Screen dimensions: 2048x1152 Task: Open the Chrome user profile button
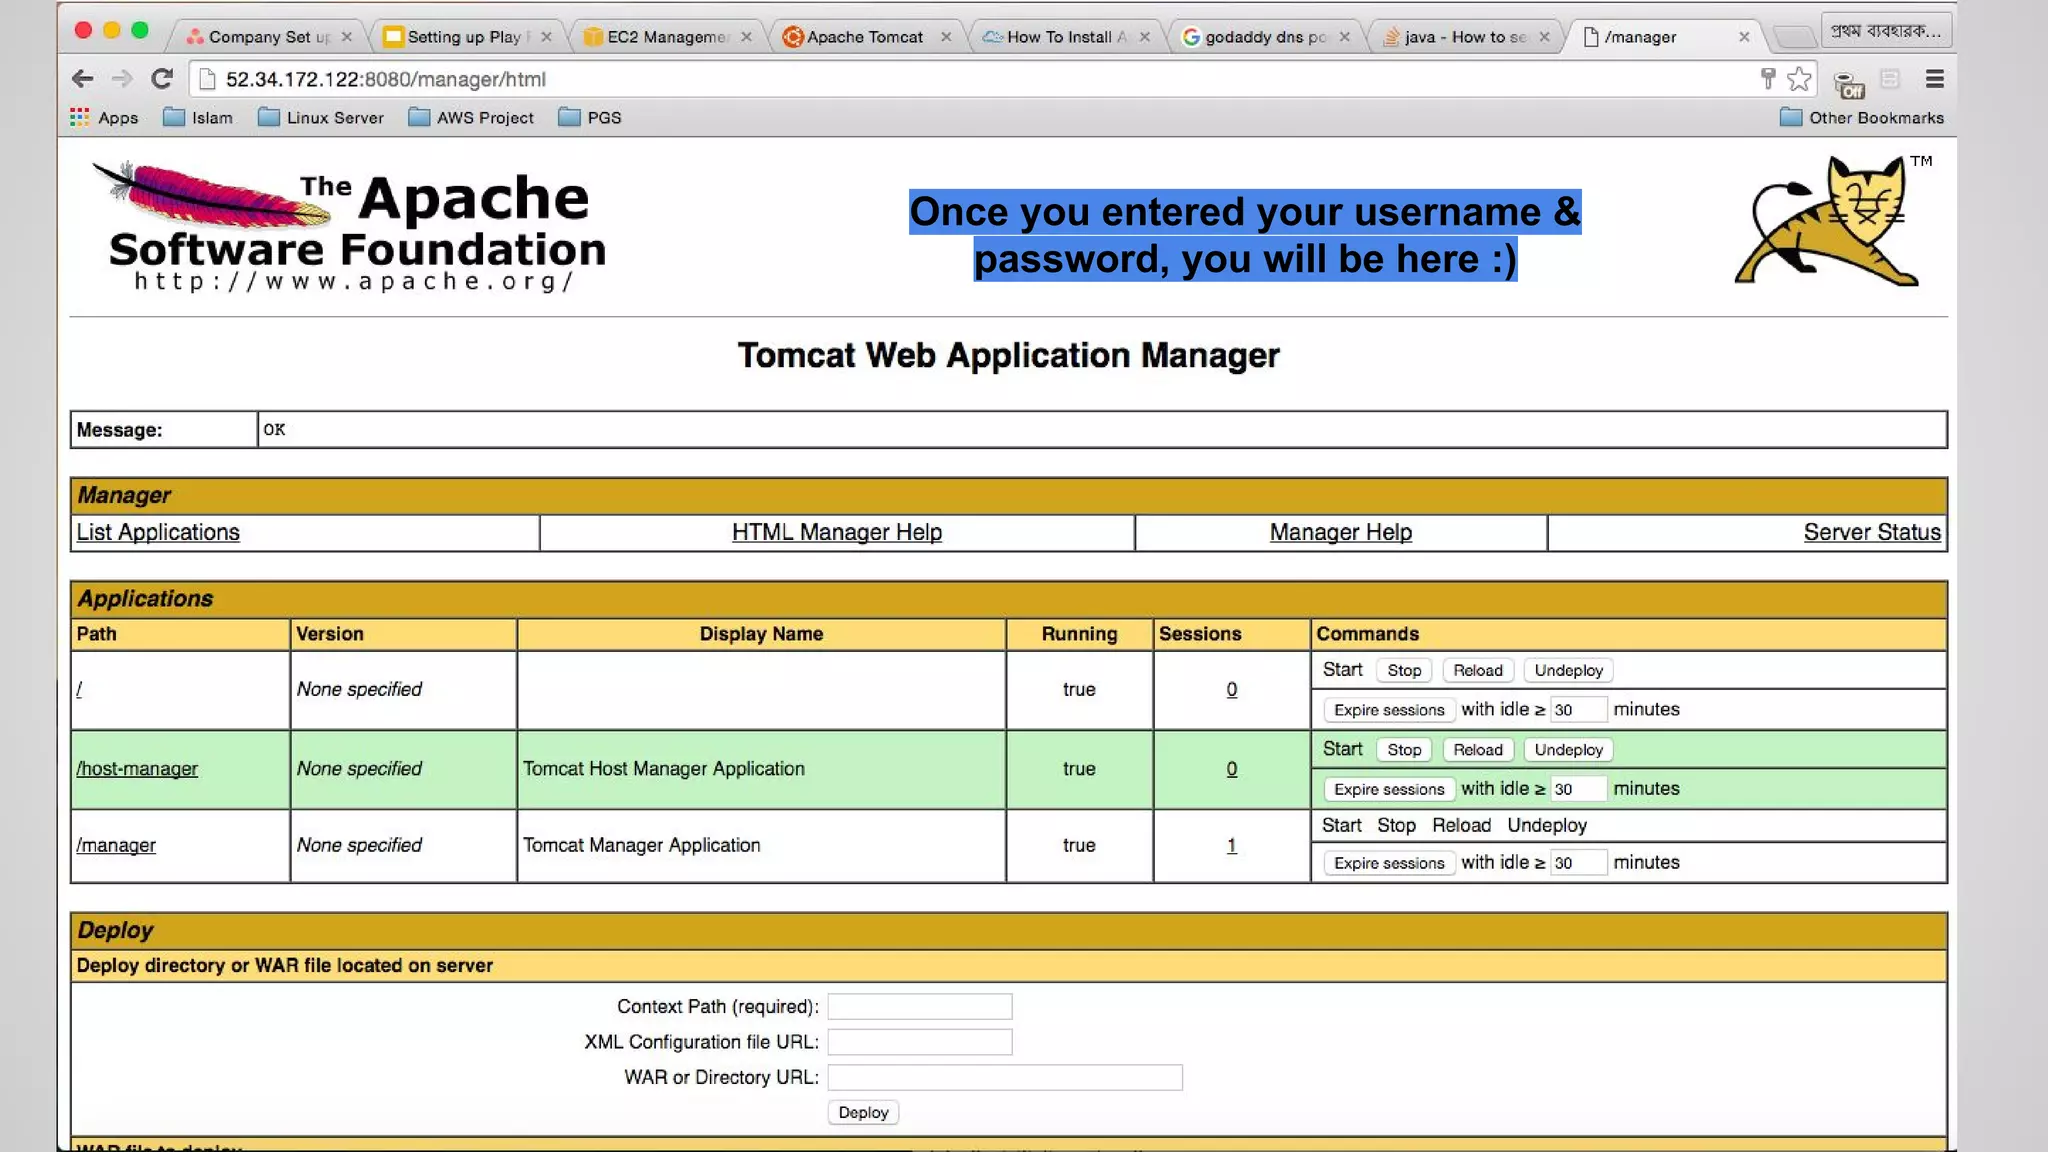point(1886,31)
